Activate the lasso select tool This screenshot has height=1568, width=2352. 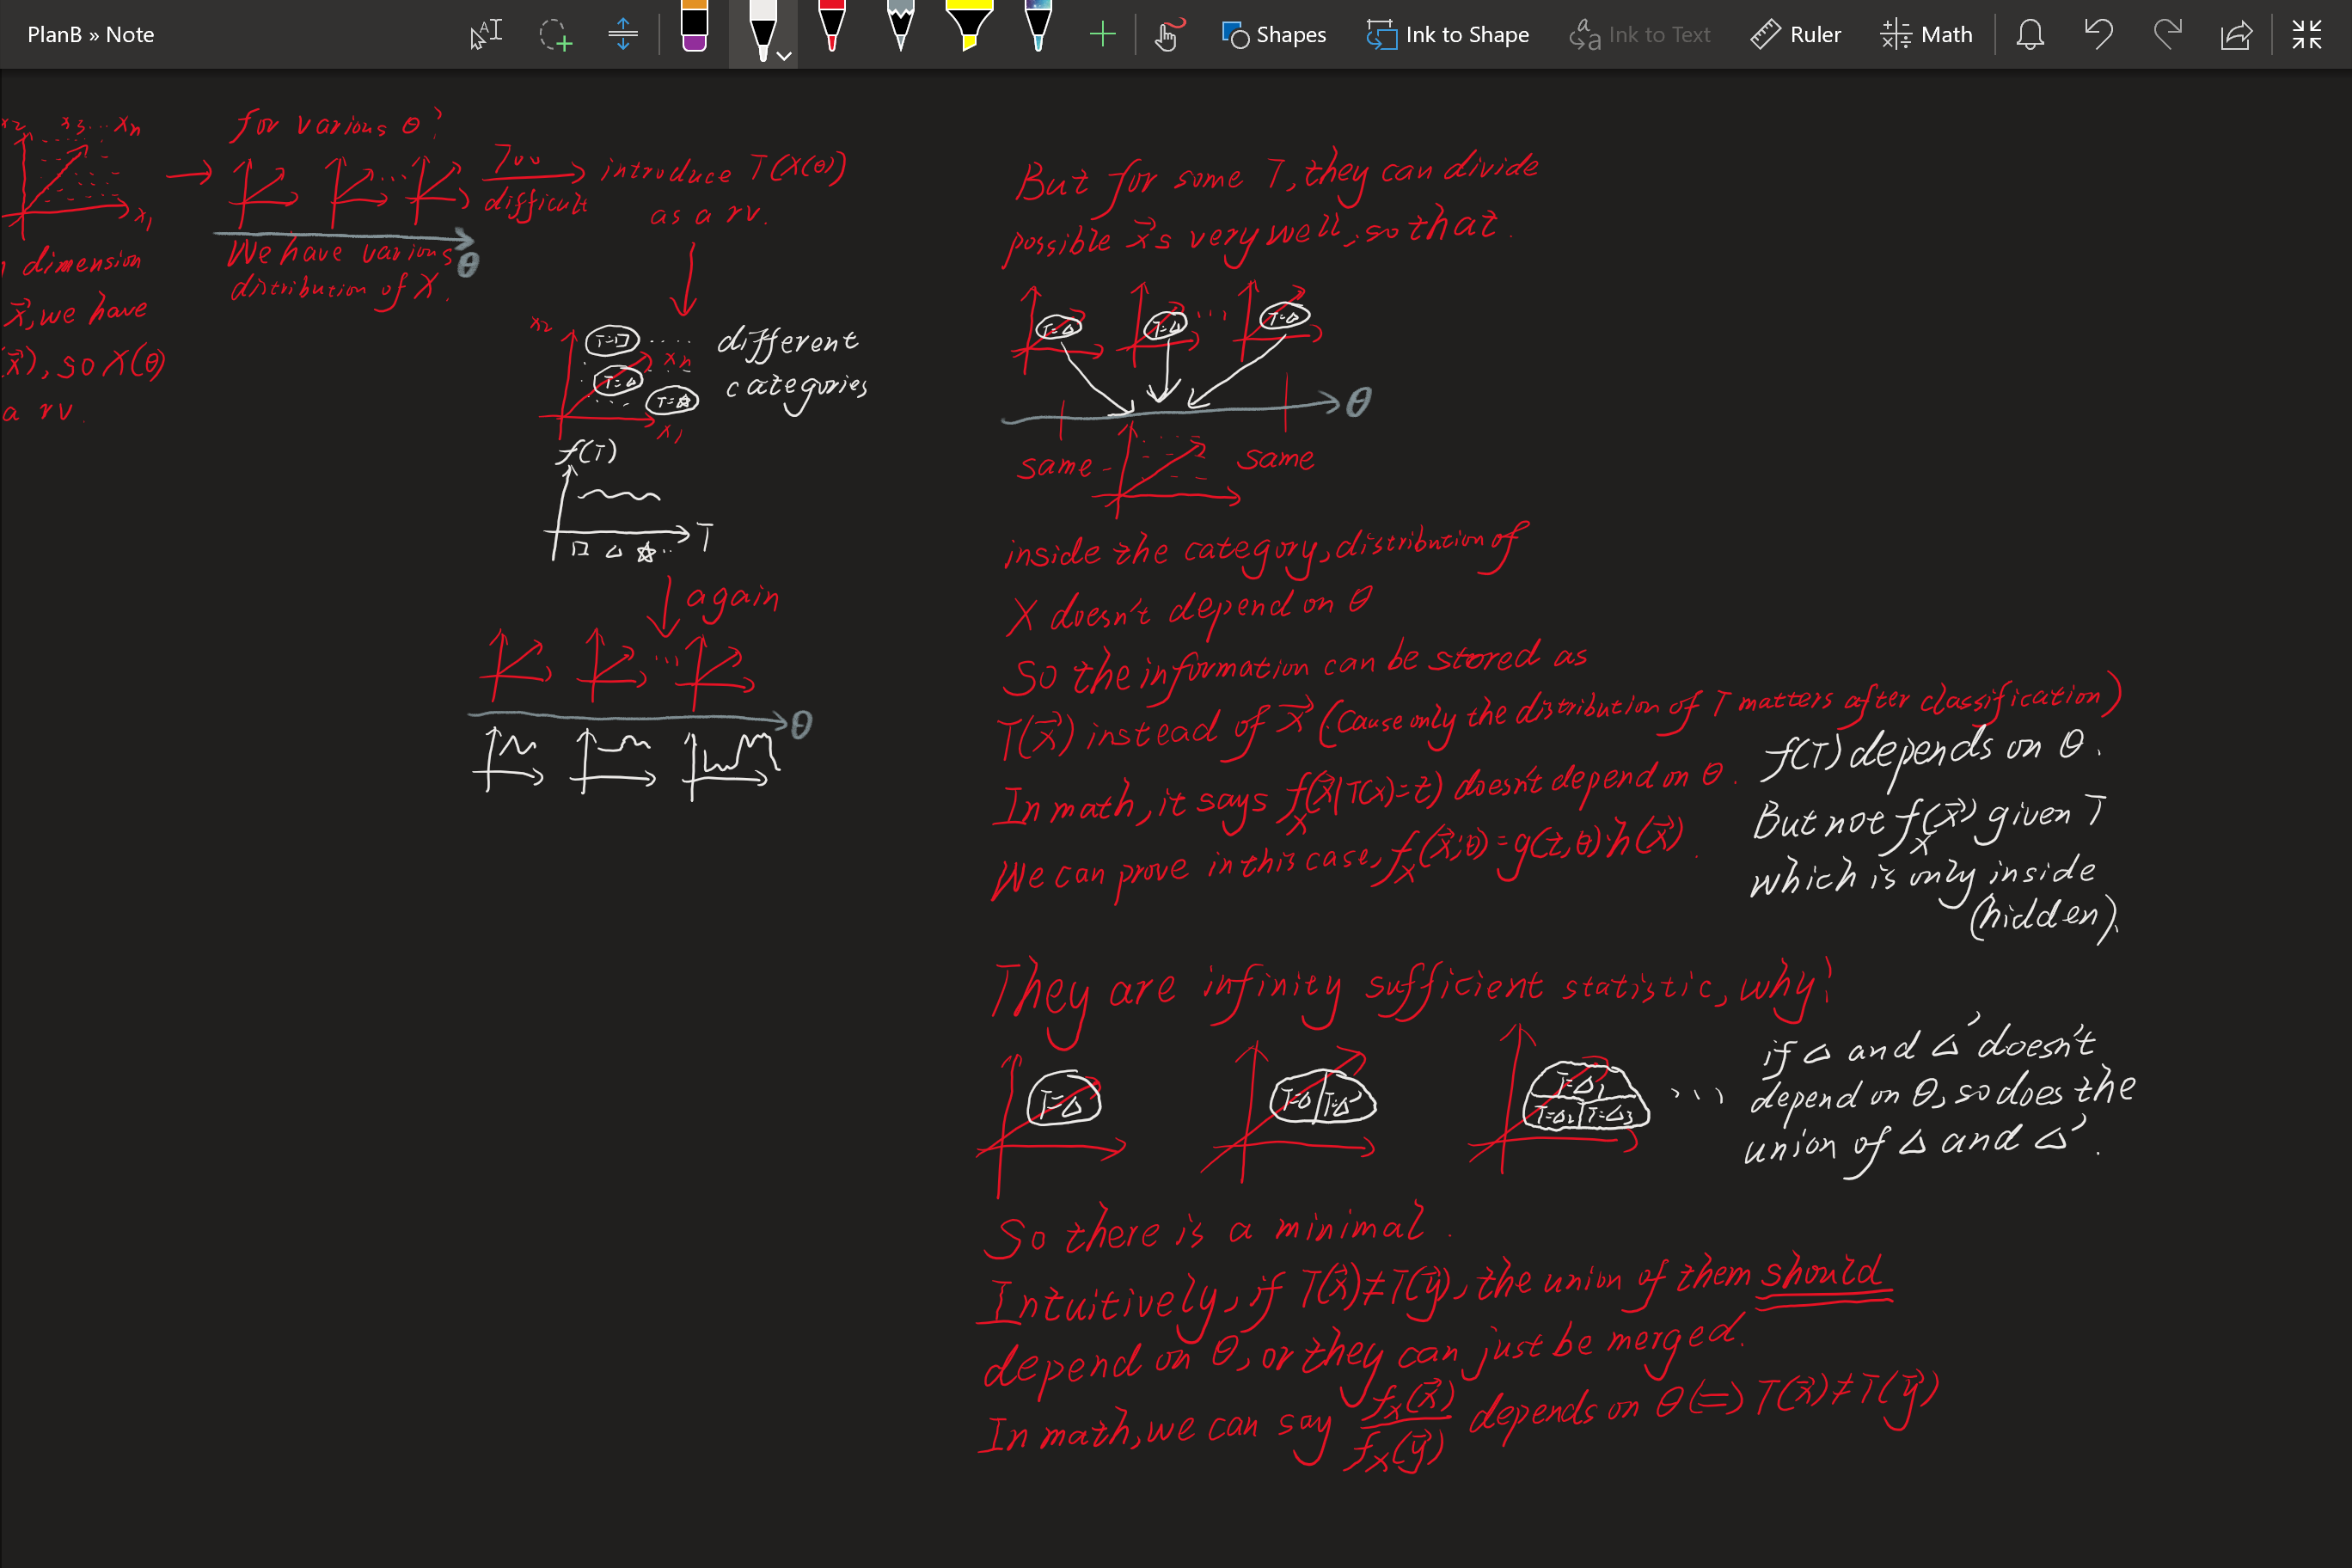pyautogui.click(x=555, y=35)
